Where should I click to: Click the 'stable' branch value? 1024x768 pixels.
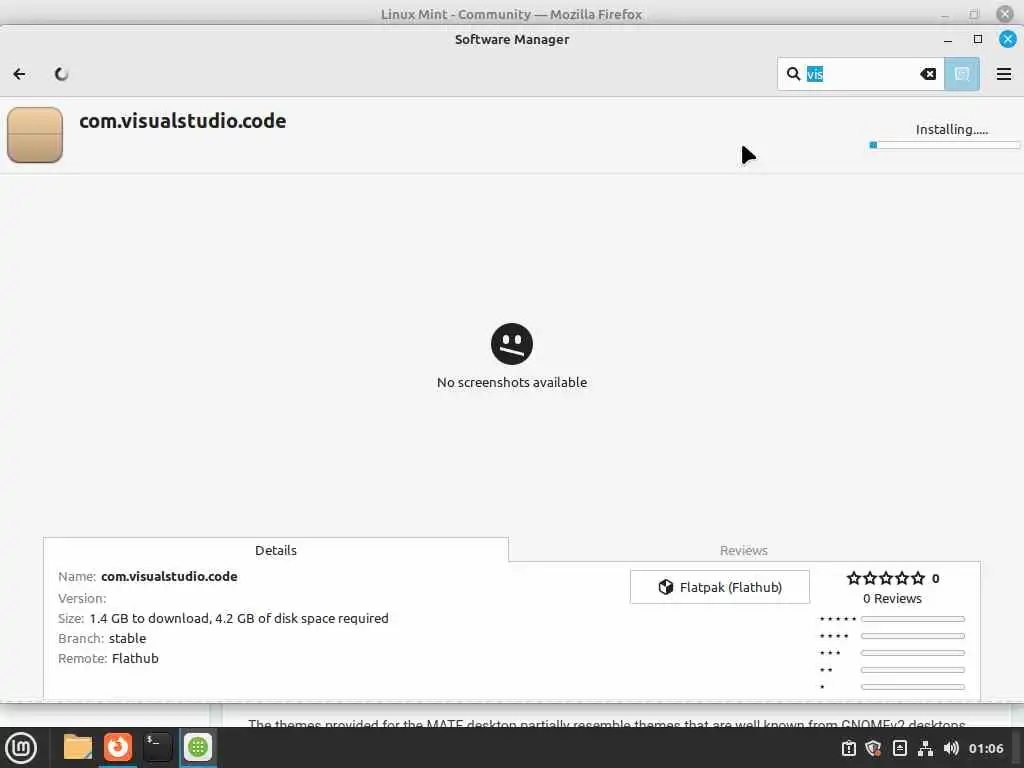coord(127,638)
